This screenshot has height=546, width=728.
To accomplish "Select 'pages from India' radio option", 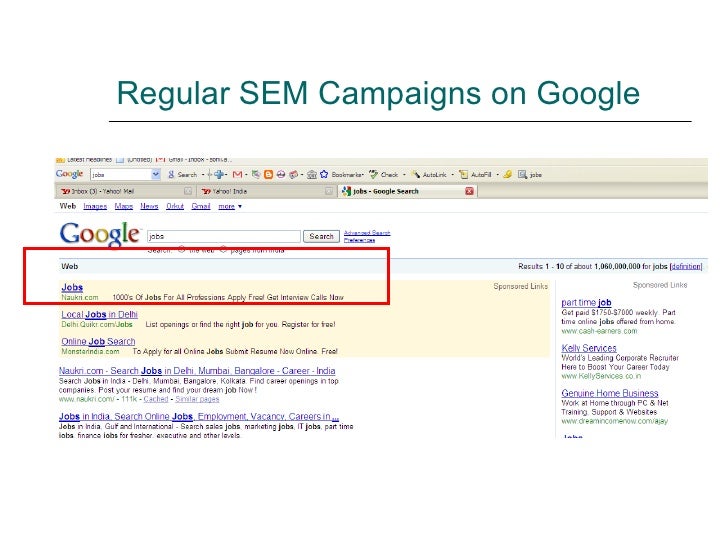I will click(x=223, y=249).
